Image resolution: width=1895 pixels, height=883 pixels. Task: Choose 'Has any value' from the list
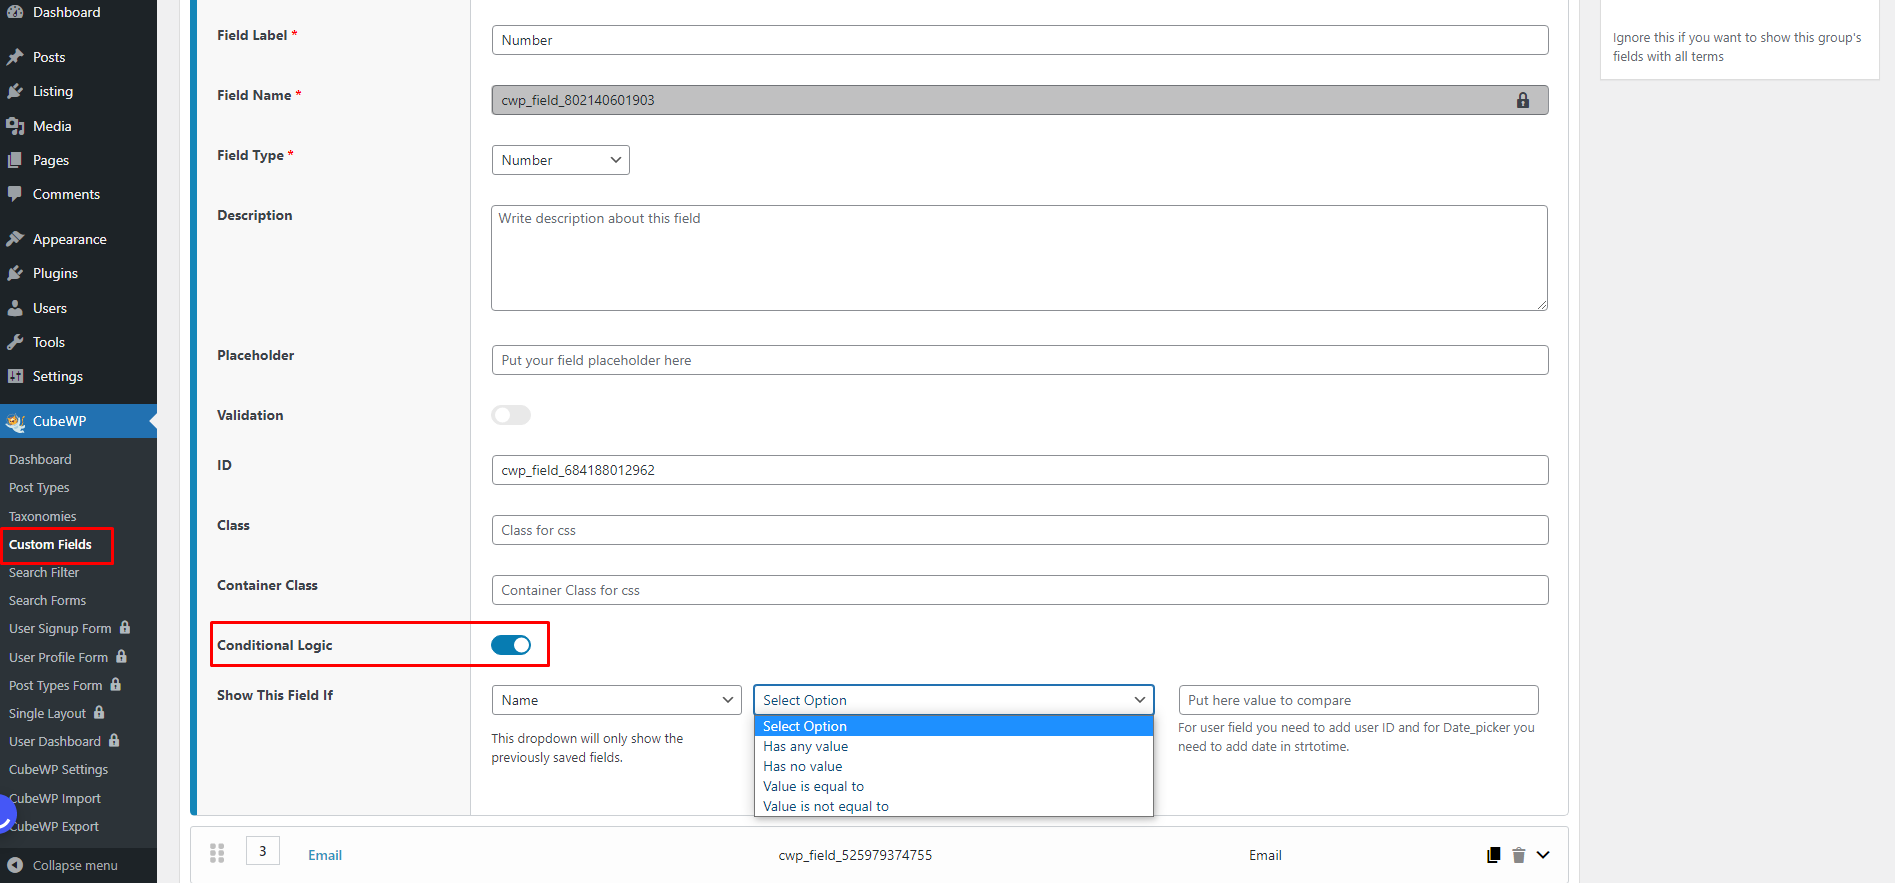[x=953, y=746]
